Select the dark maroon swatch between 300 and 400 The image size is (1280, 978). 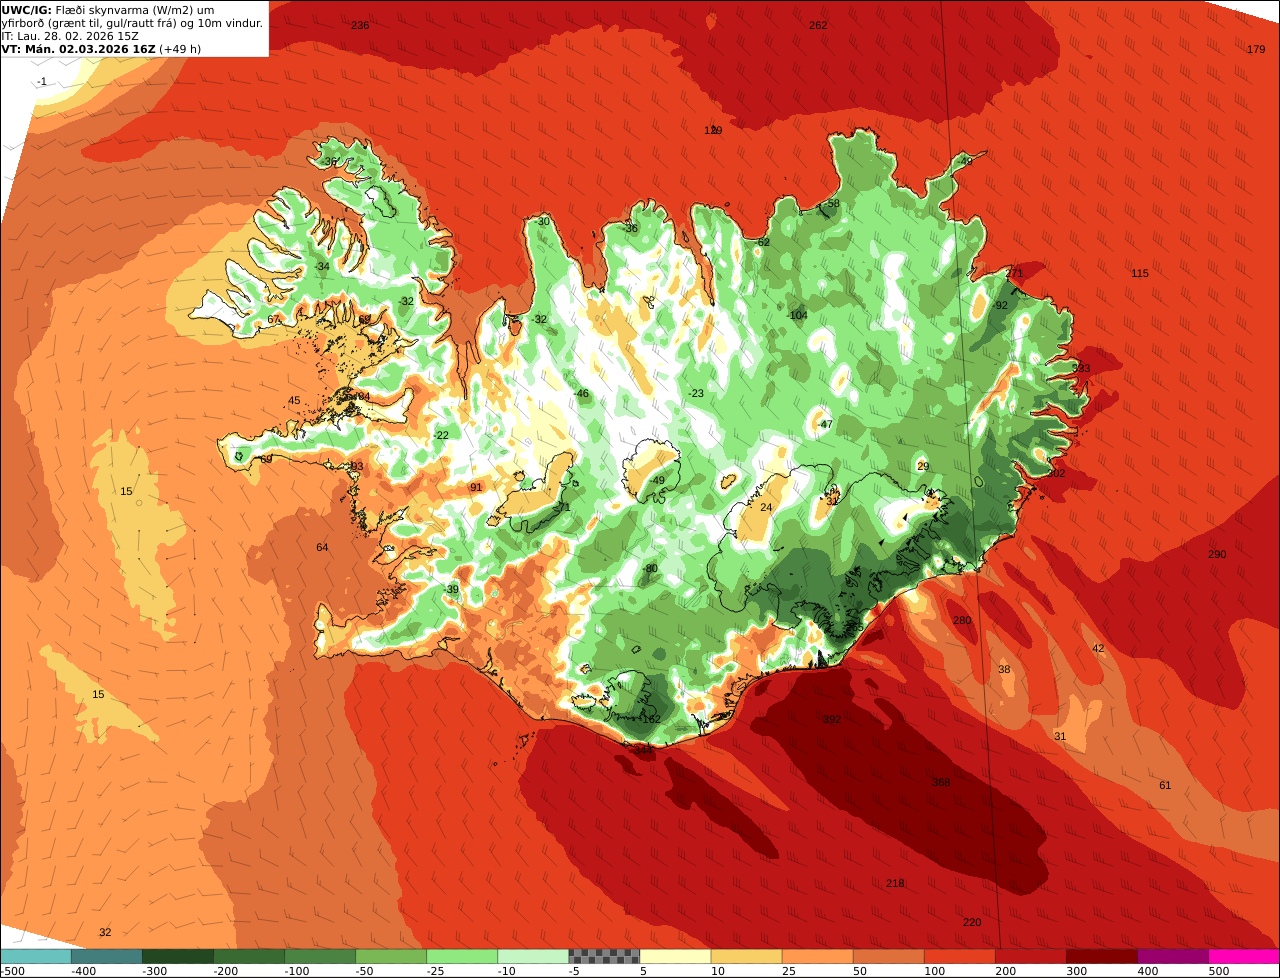[1102, 956]
